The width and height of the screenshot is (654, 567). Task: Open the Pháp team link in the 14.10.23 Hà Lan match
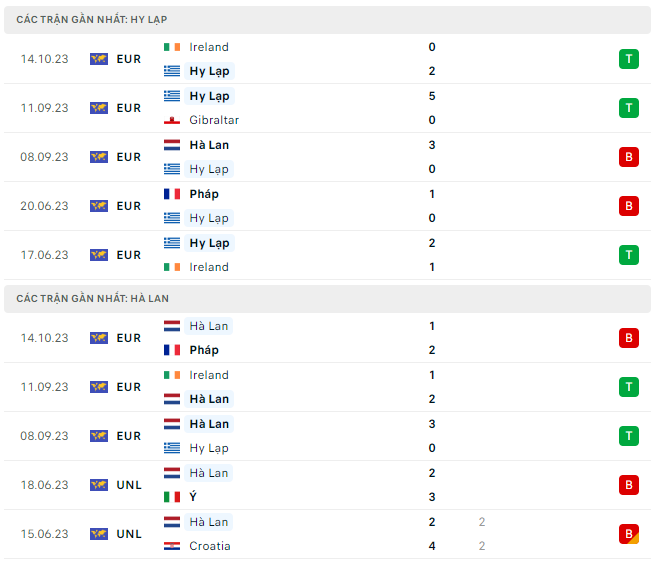204,350
